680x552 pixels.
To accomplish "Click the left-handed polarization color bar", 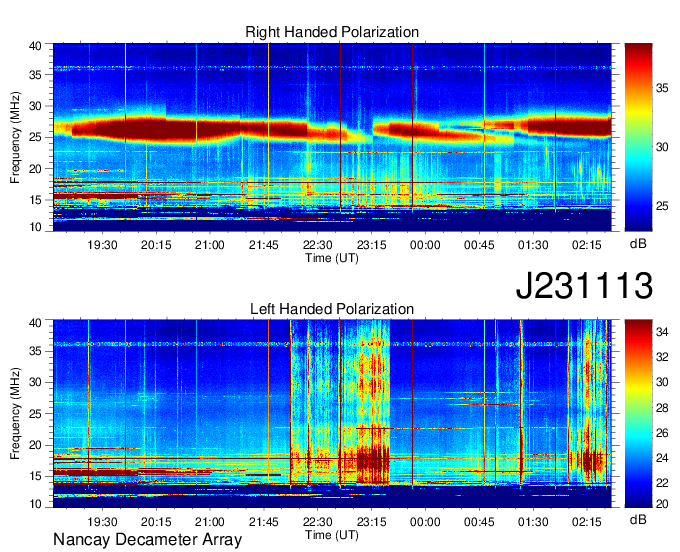I will pos(638,414).
